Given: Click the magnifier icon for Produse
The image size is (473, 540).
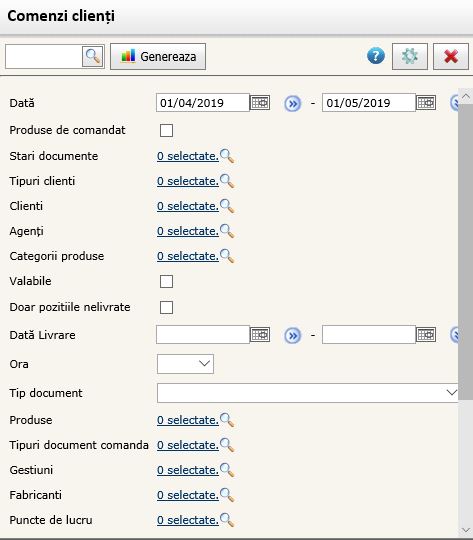Looking at the screenshot, I should 227,420.
